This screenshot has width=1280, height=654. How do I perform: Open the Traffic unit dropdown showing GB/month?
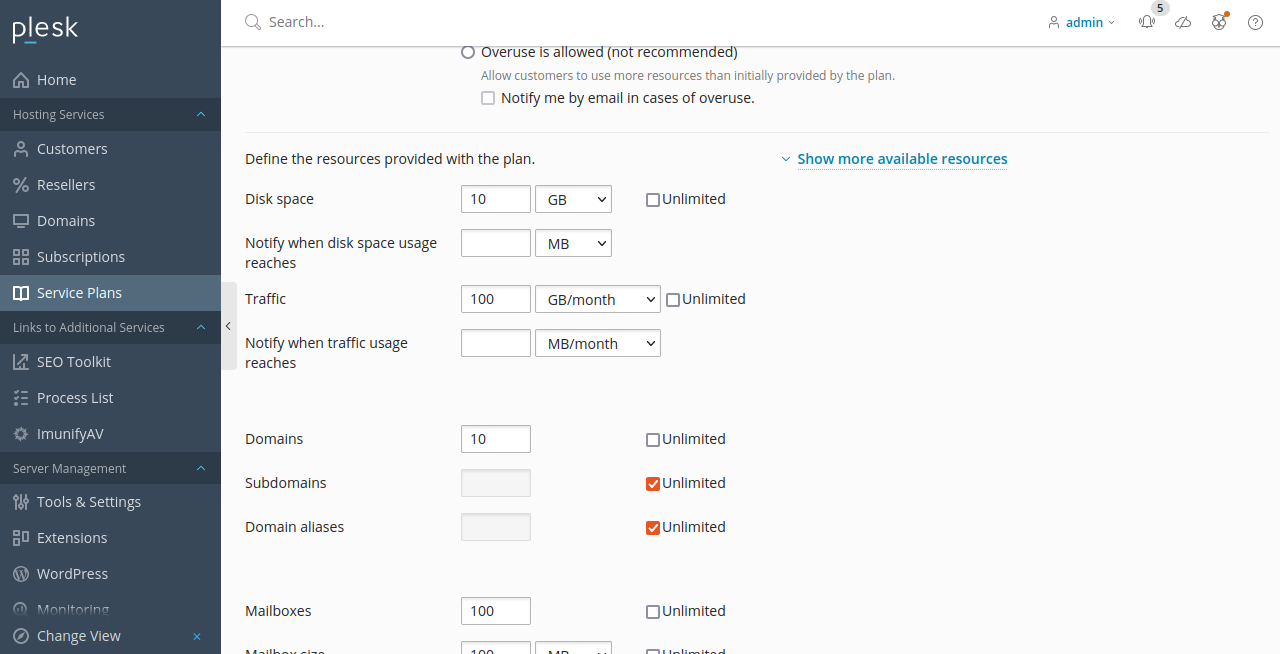[x=597, y=299]
